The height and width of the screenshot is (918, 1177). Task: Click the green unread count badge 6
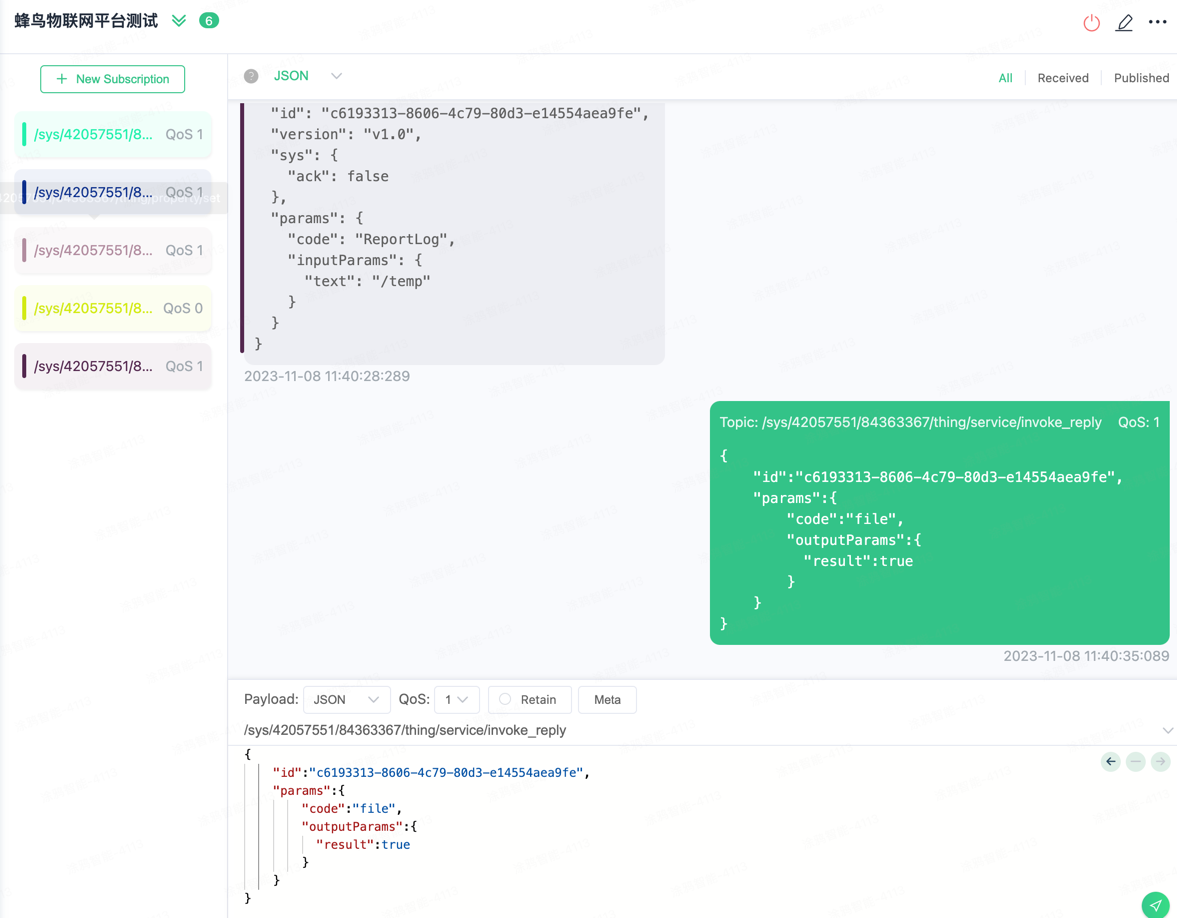coord(209,20)
